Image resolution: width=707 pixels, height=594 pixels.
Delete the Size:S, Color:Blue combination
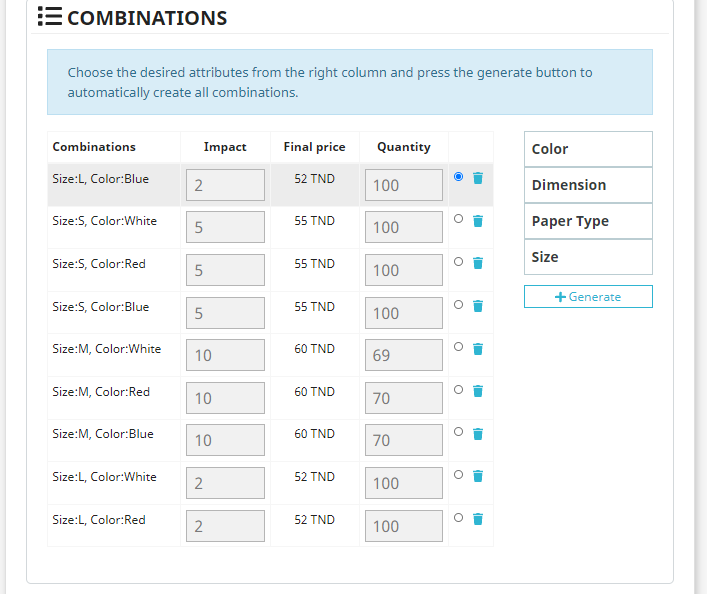click(478, 306)
